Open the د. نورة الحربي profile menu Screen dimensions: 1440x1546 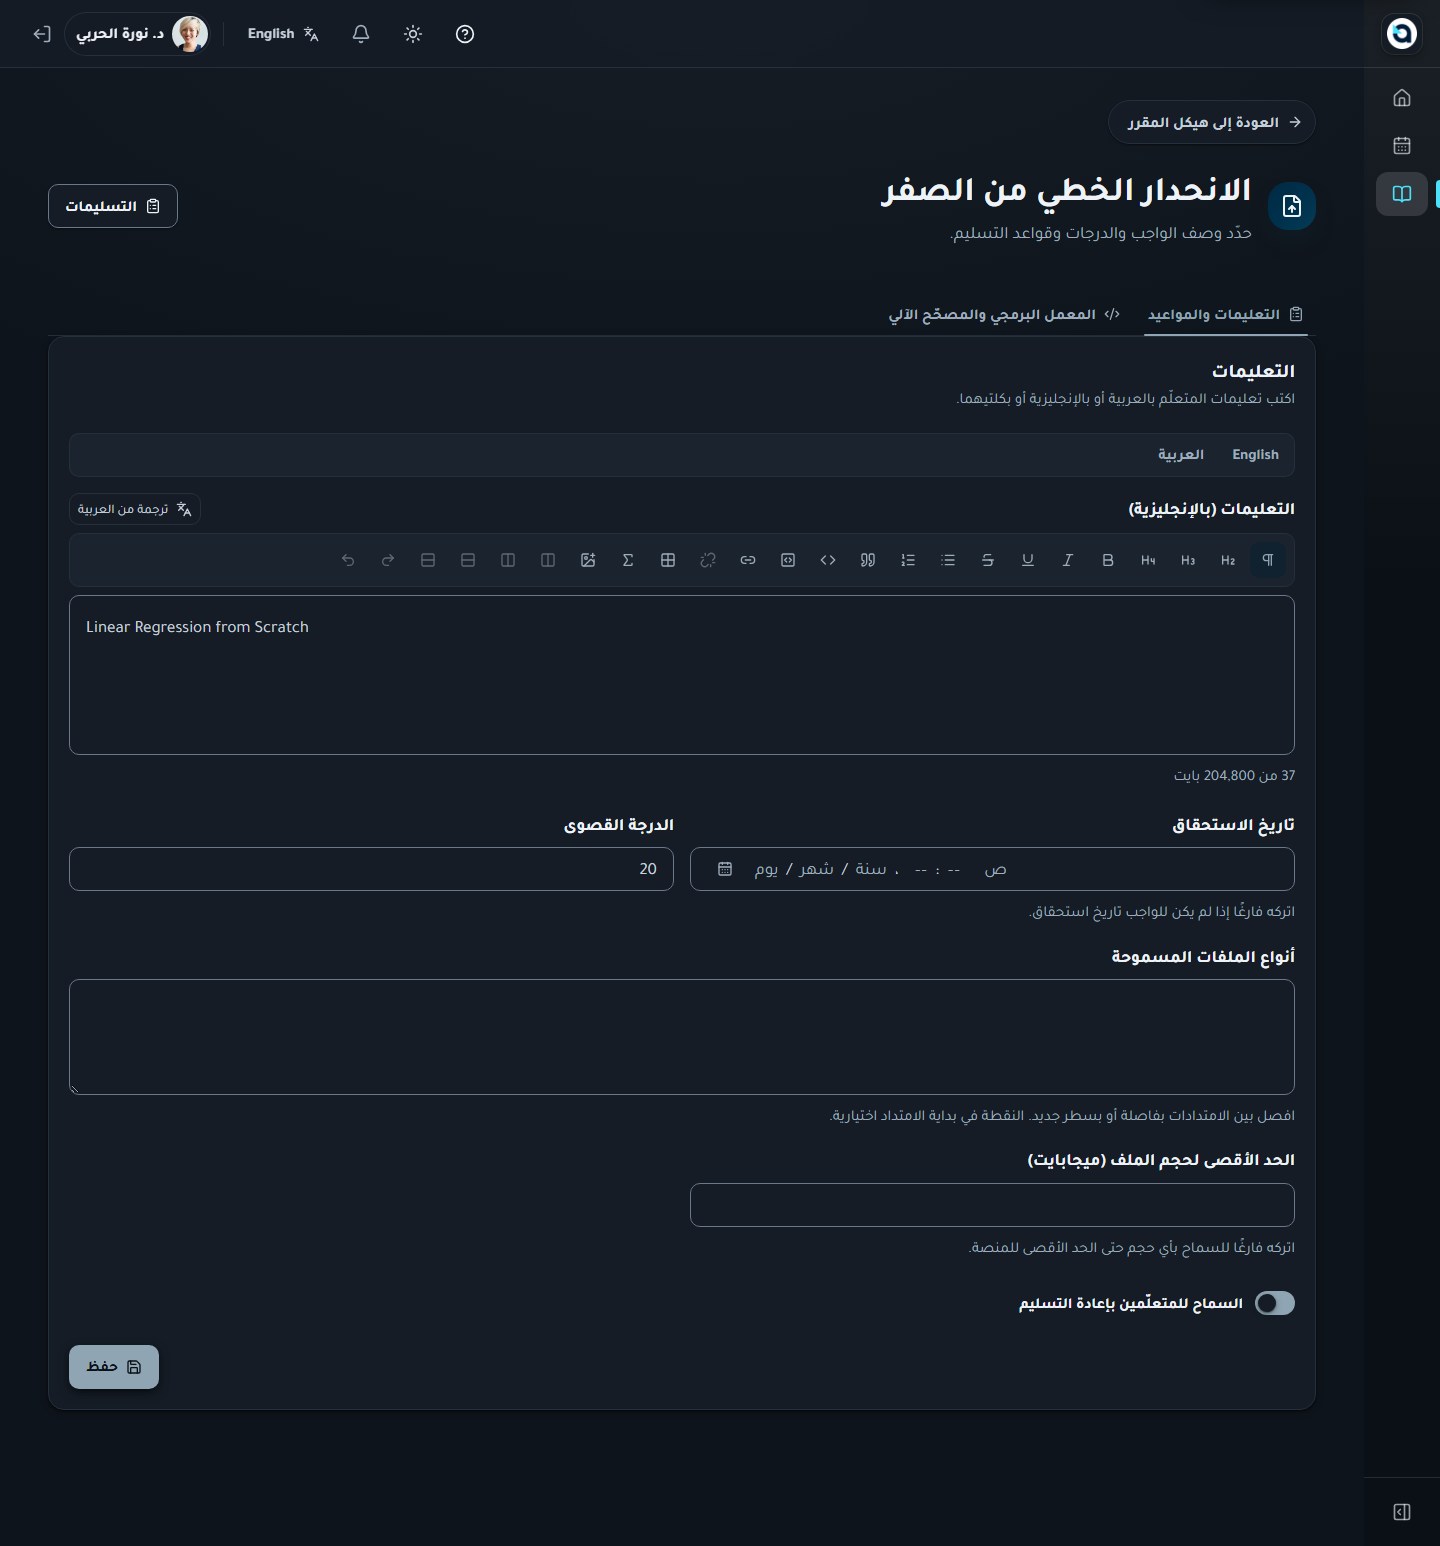point(139,34)
